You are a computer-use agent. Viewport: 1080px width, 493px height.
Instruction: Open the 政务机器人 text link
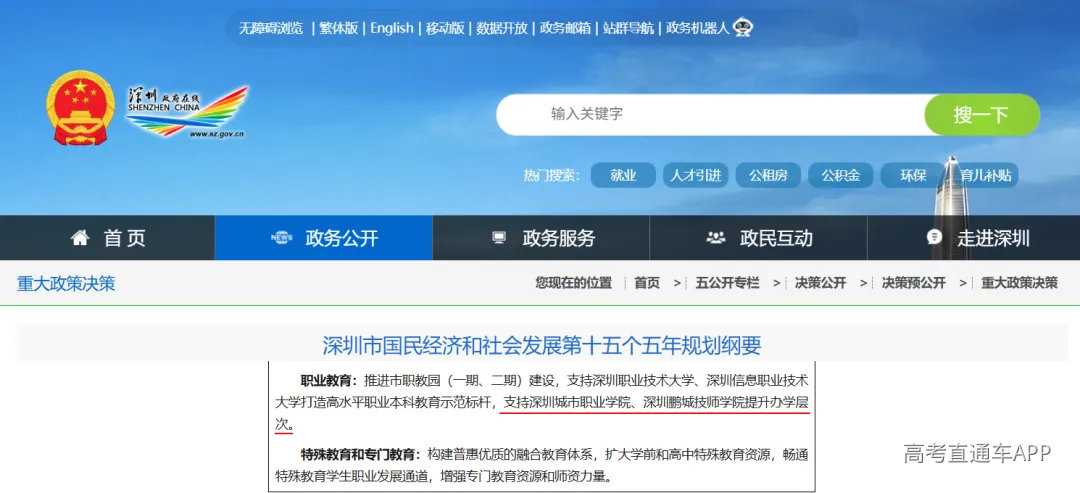coord(698,28)
